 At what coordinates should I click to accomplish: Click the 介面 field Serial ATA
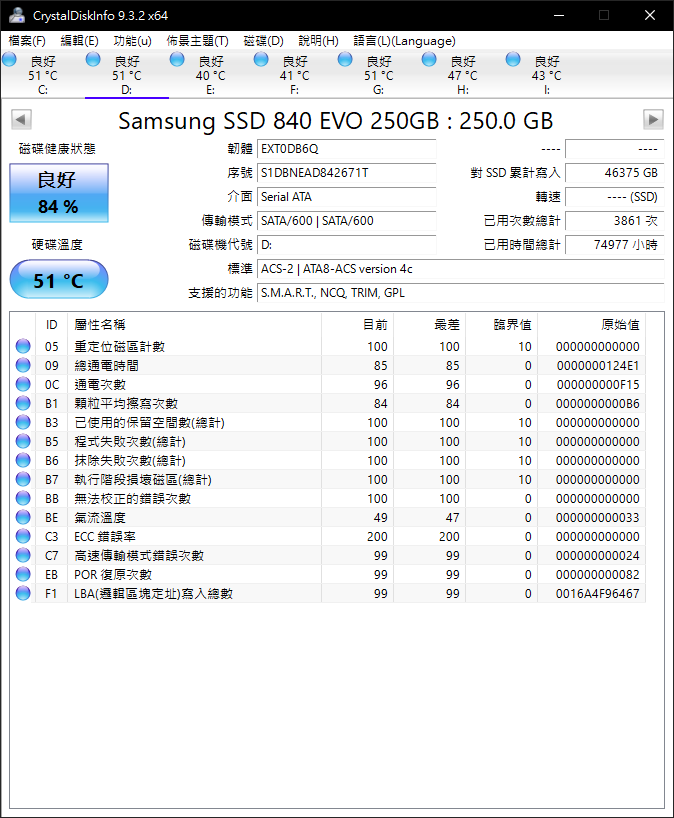click(346, 197)
